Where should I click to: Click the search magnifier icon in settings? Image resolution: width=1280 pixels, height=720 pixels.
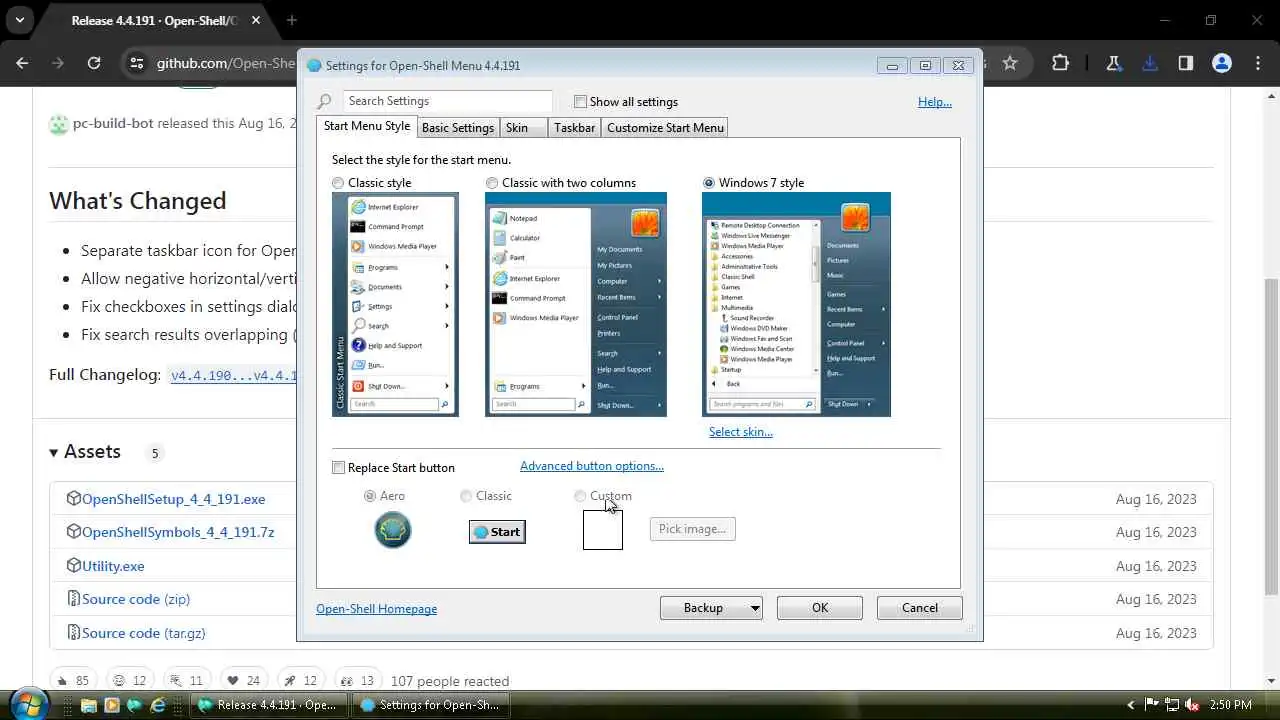click(325, 101)
